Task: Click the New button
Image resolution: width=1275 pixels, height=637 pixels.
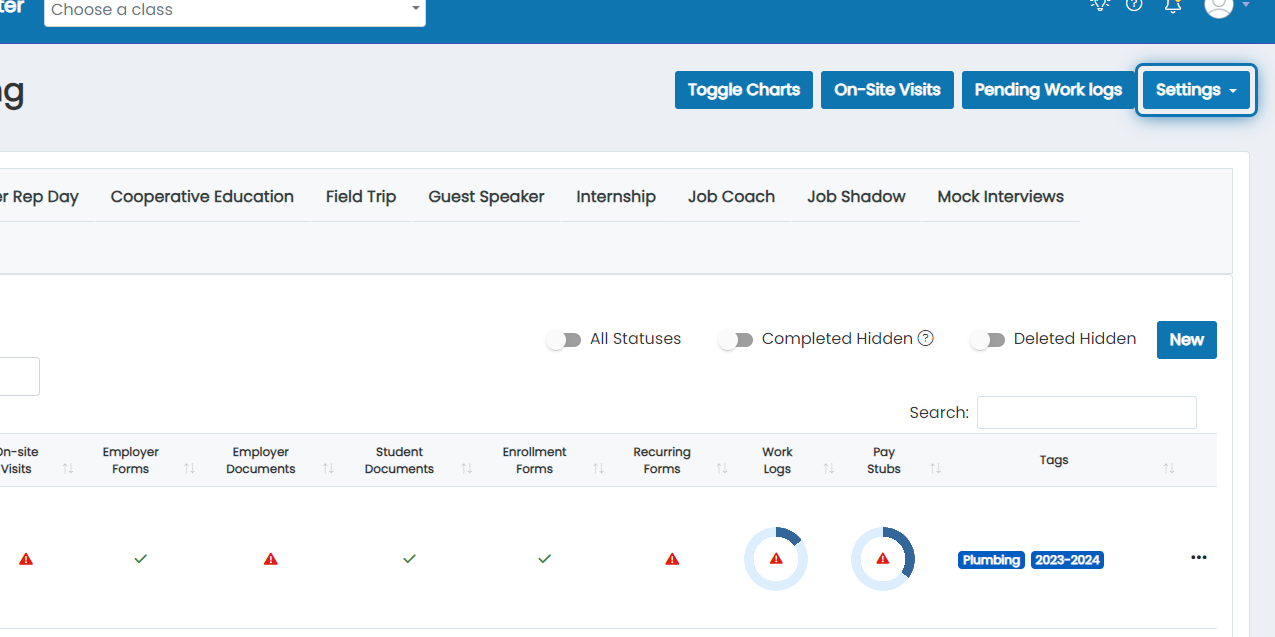Action: [x=1187, y=340]
